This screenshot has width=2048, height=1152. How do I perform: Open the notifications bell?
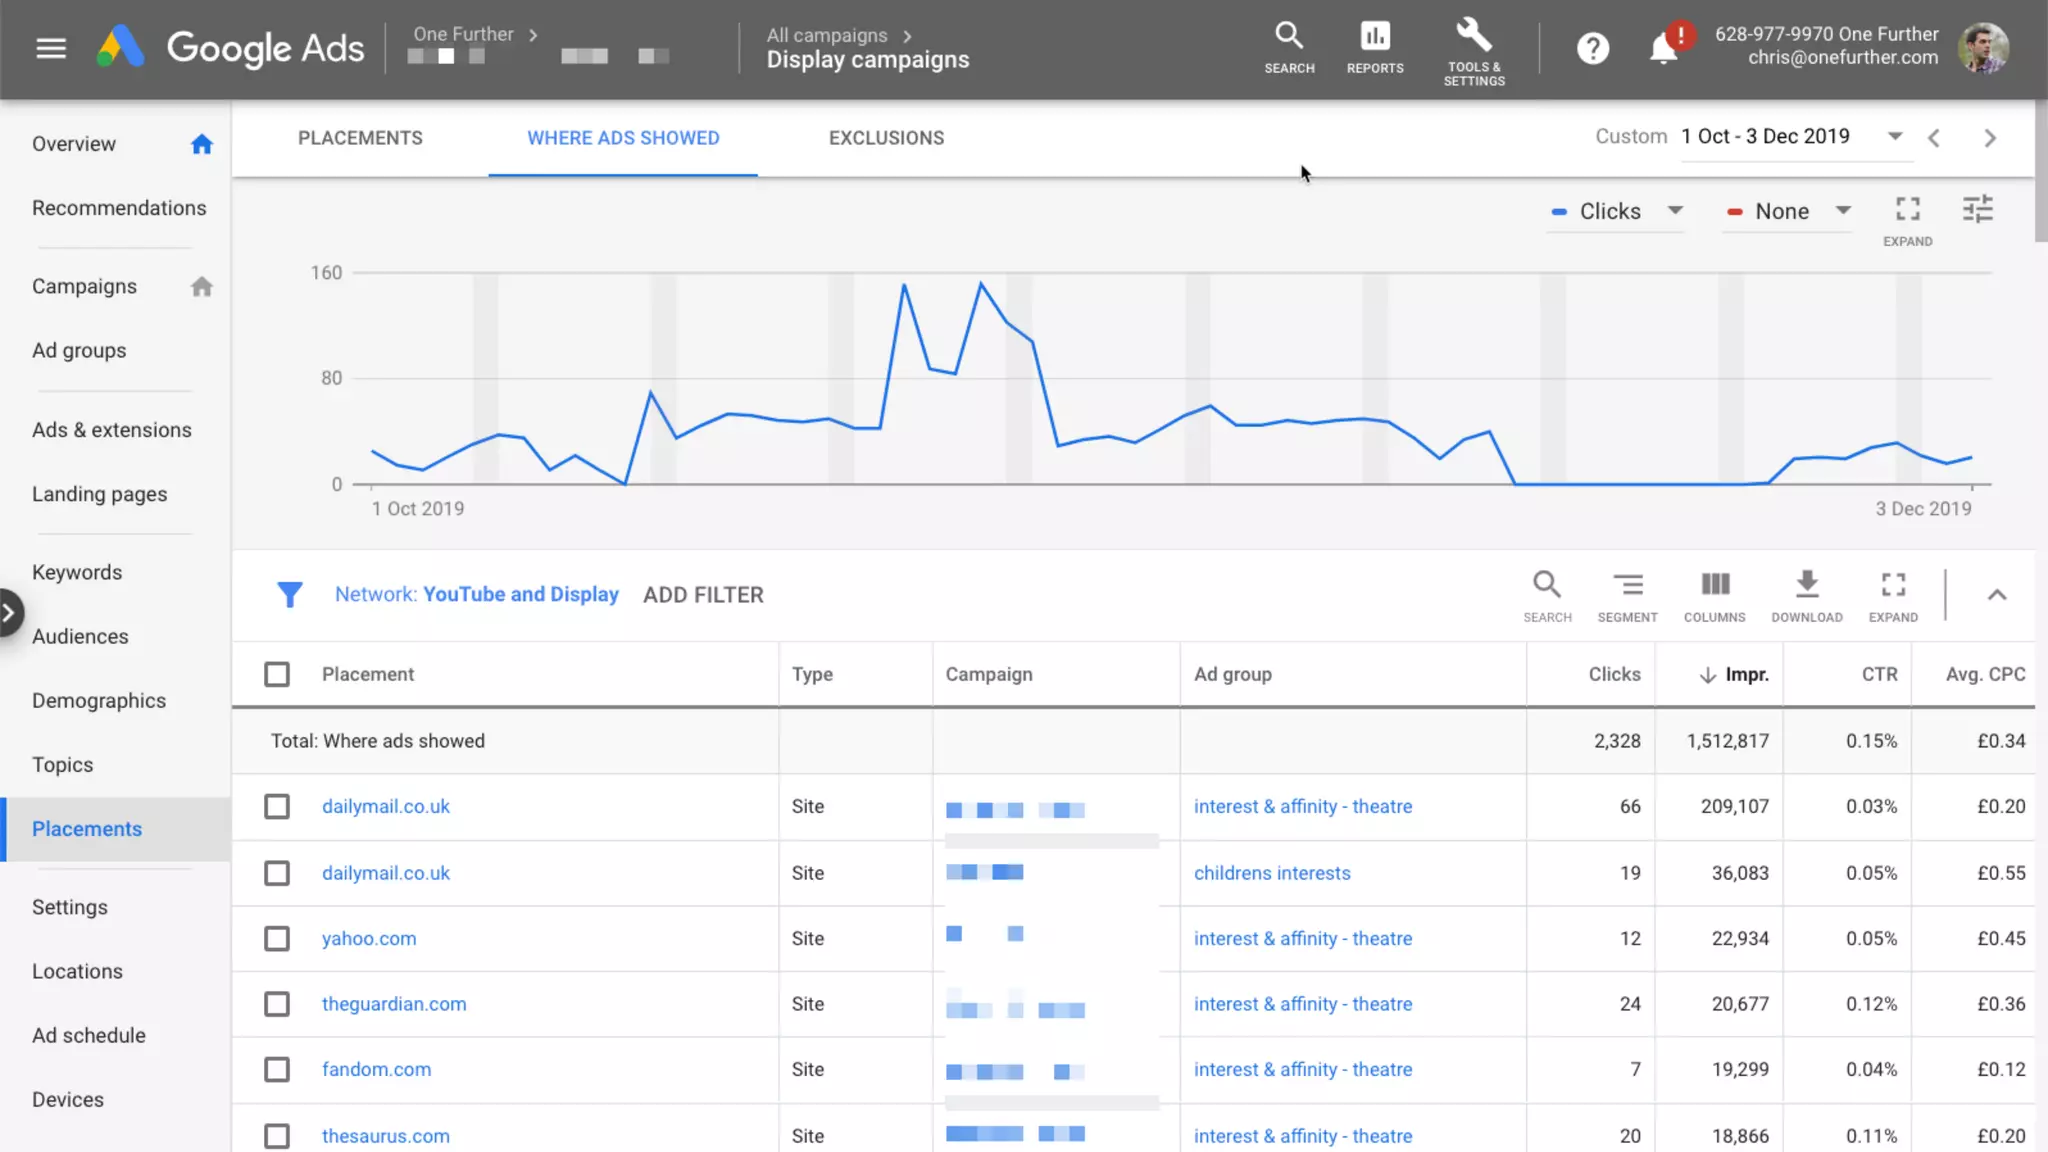[x=1663, y=48]
